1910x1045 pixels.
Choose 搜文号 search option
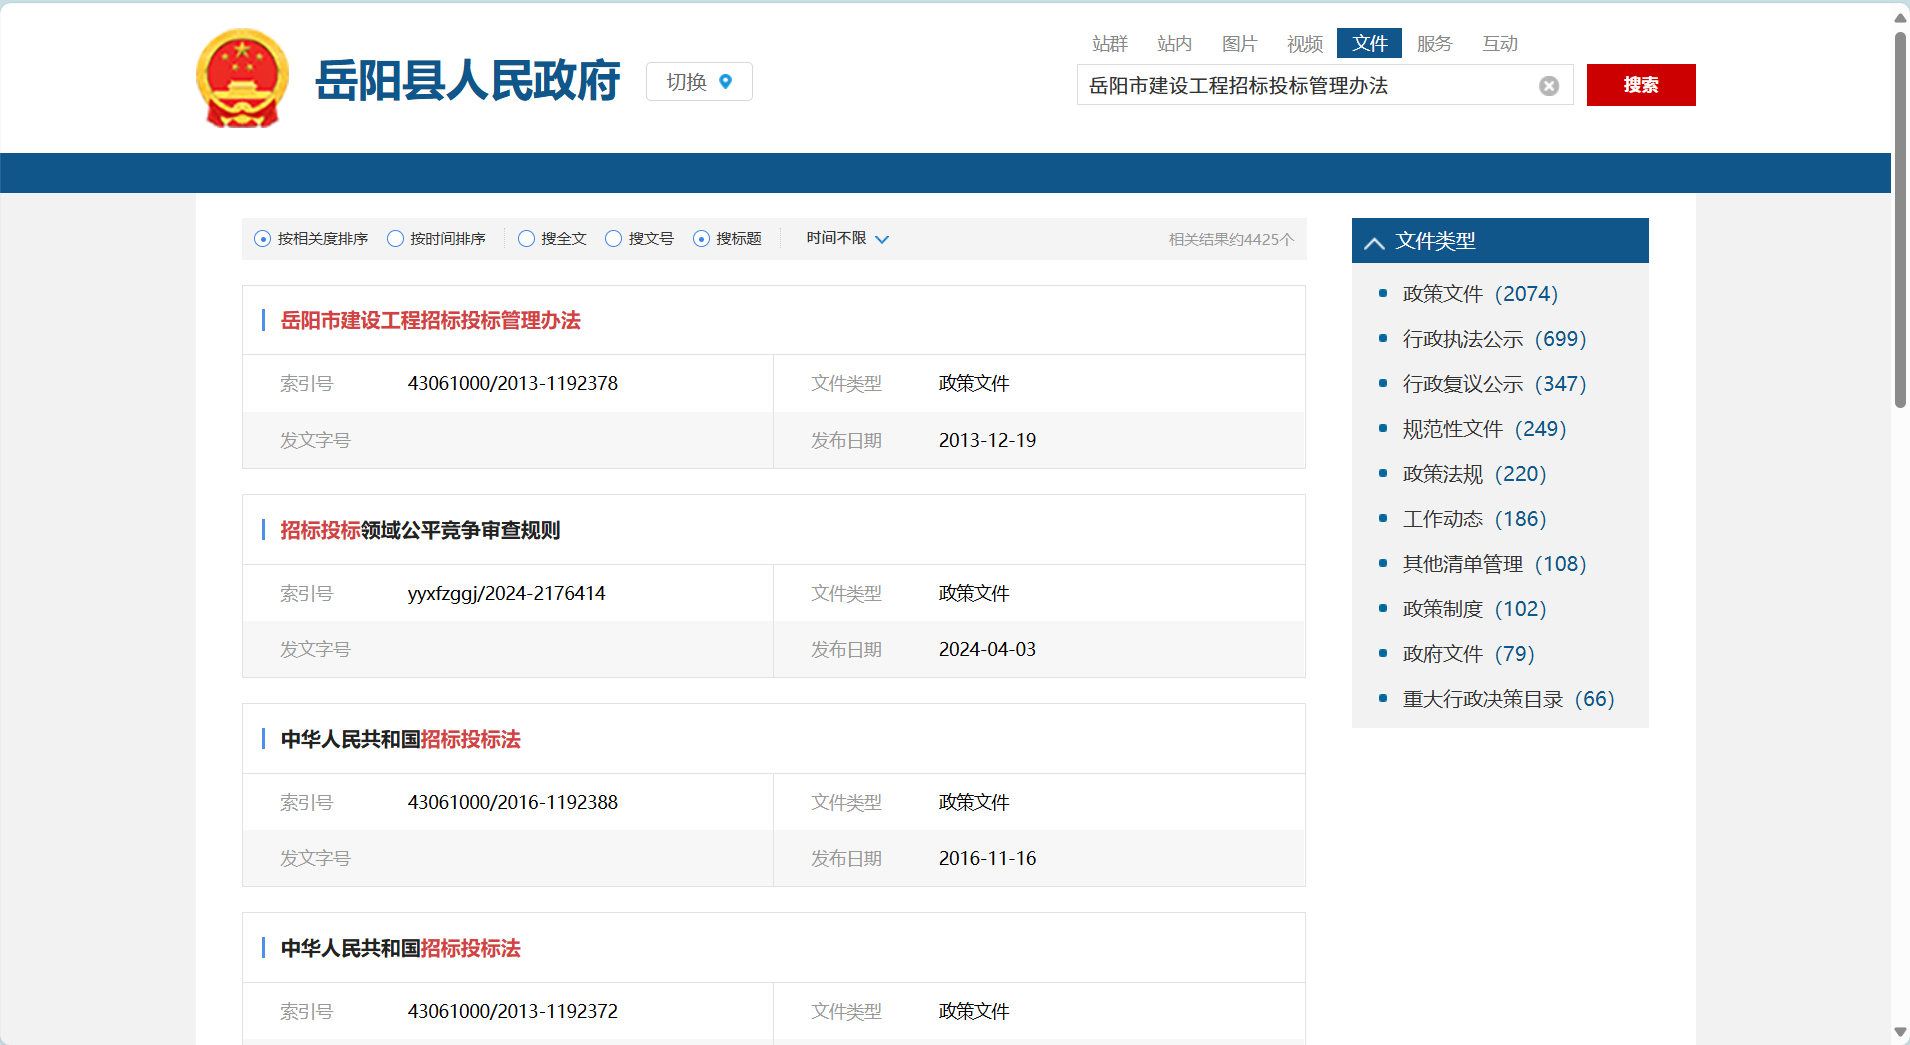613,239
